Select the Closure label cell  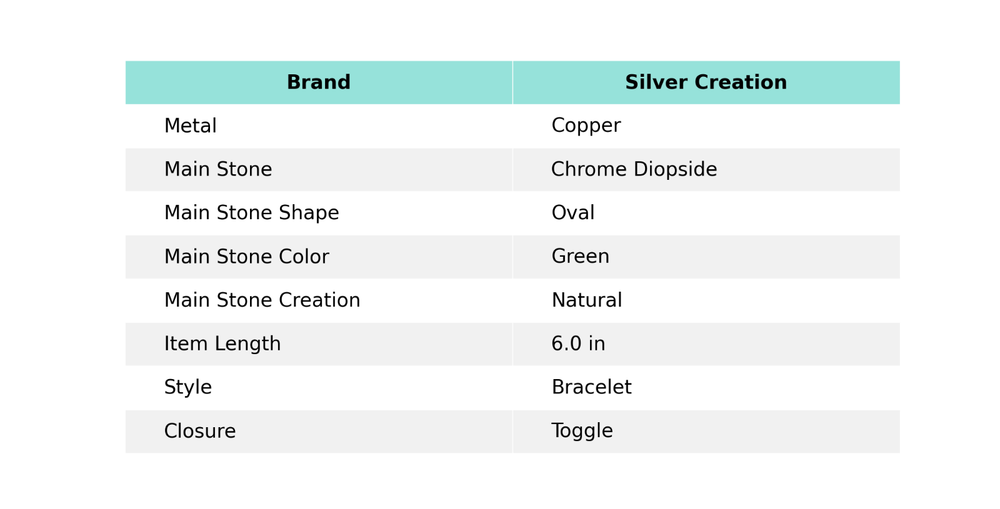pos(199,432)
